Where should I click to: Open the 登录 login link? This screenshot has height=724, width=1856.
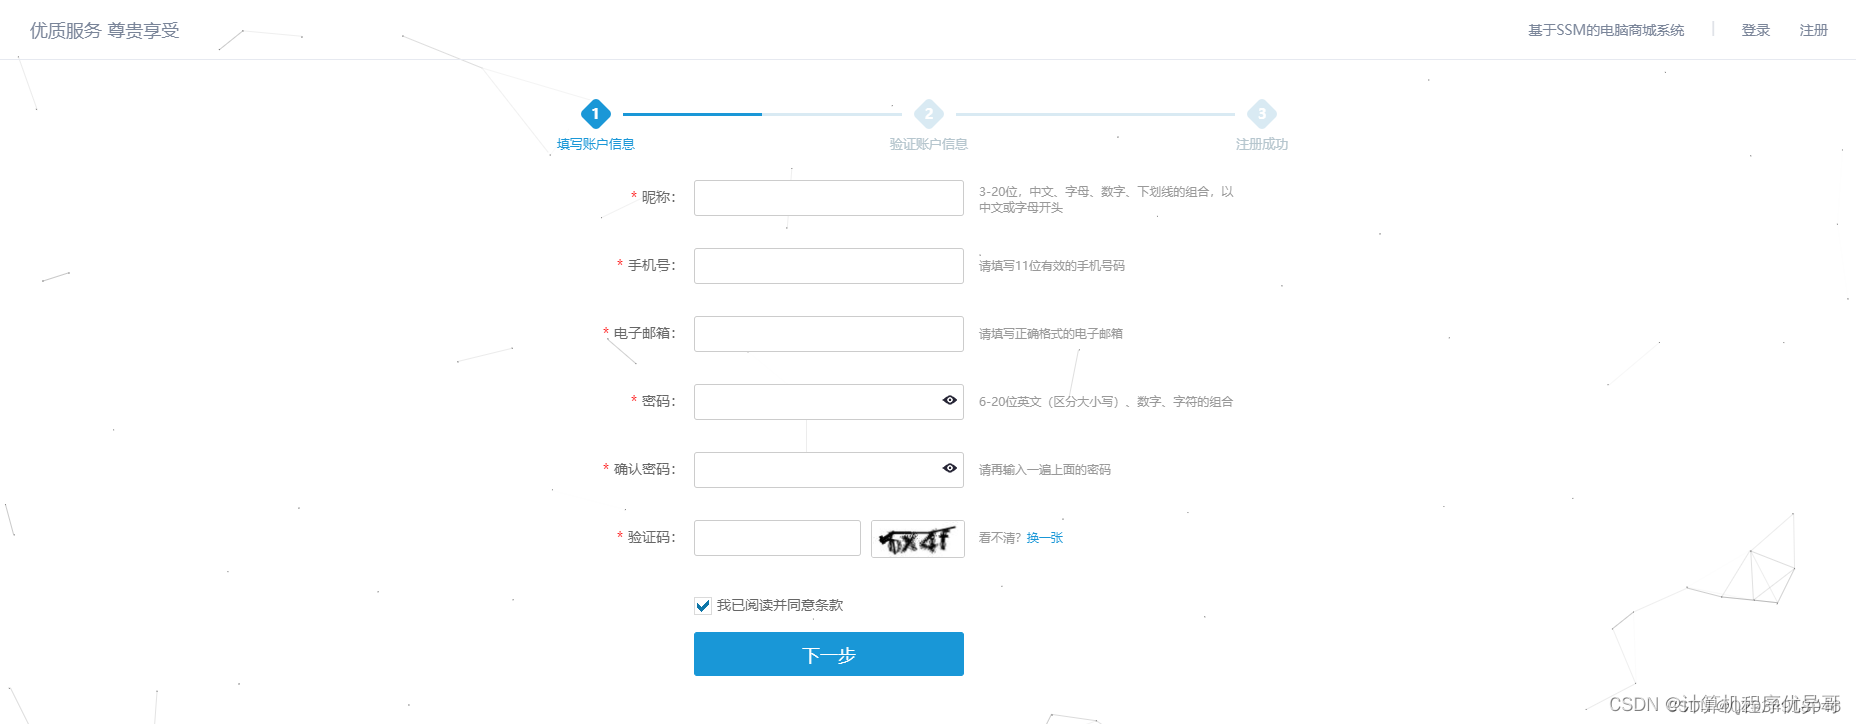(1756, 30)
